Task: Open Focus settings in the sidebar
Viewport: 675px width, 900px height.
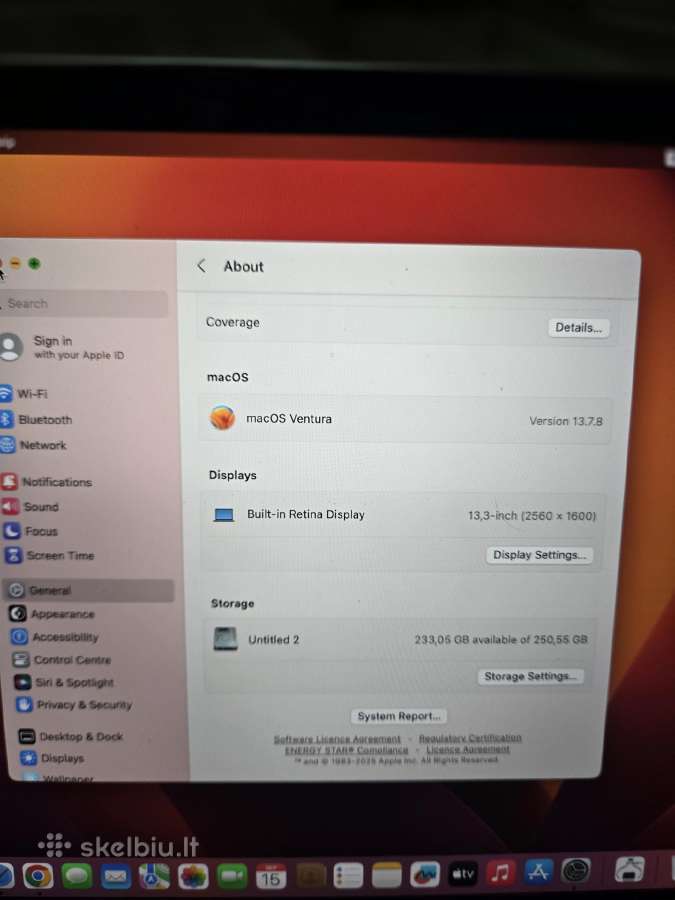Action: [x=40, y=532]
